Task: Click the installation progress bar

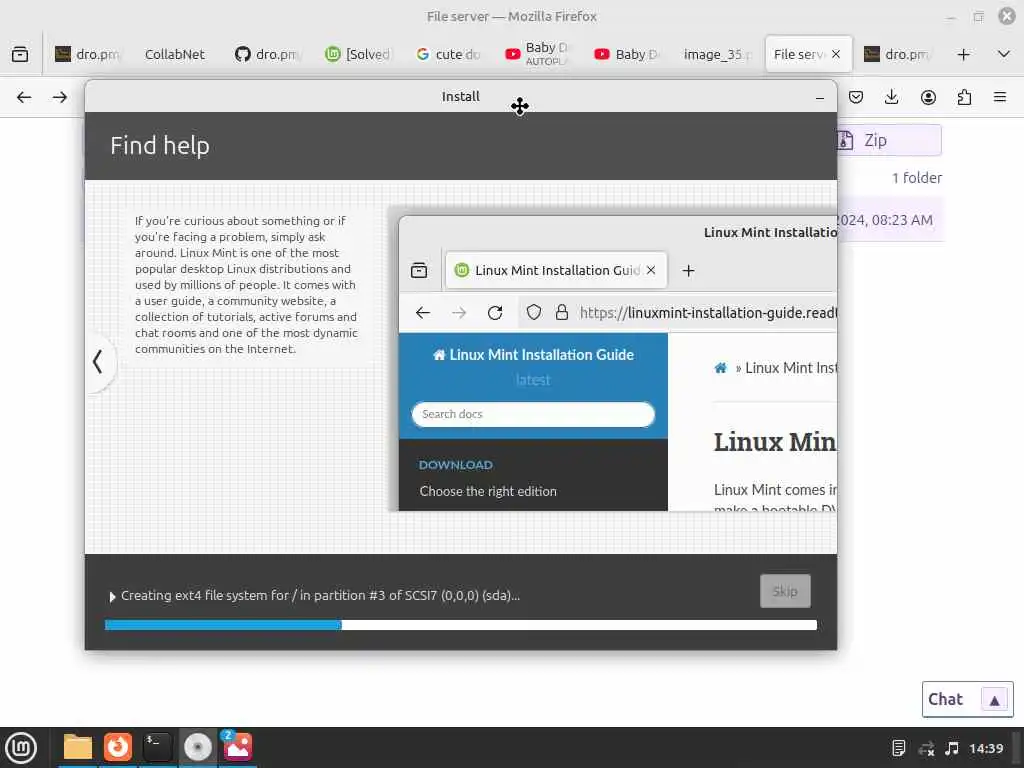Action: click(460, 625)
